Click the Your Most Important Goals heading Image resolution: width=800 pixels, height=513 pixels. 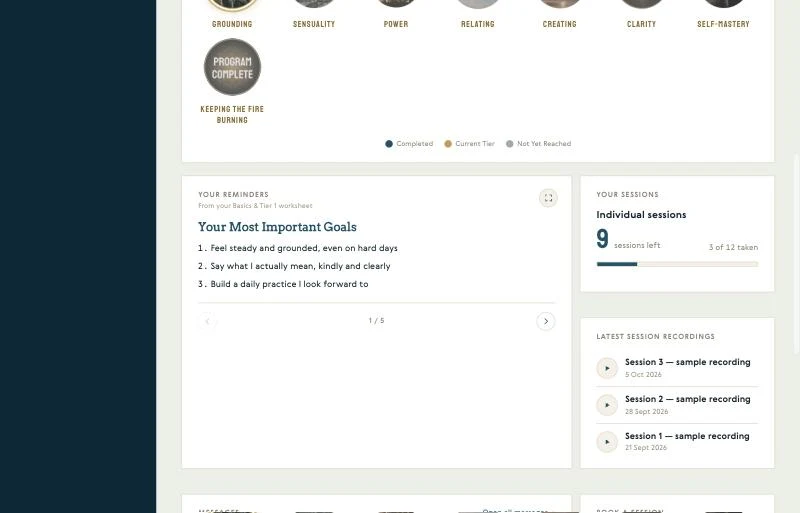tap(277, 227)
